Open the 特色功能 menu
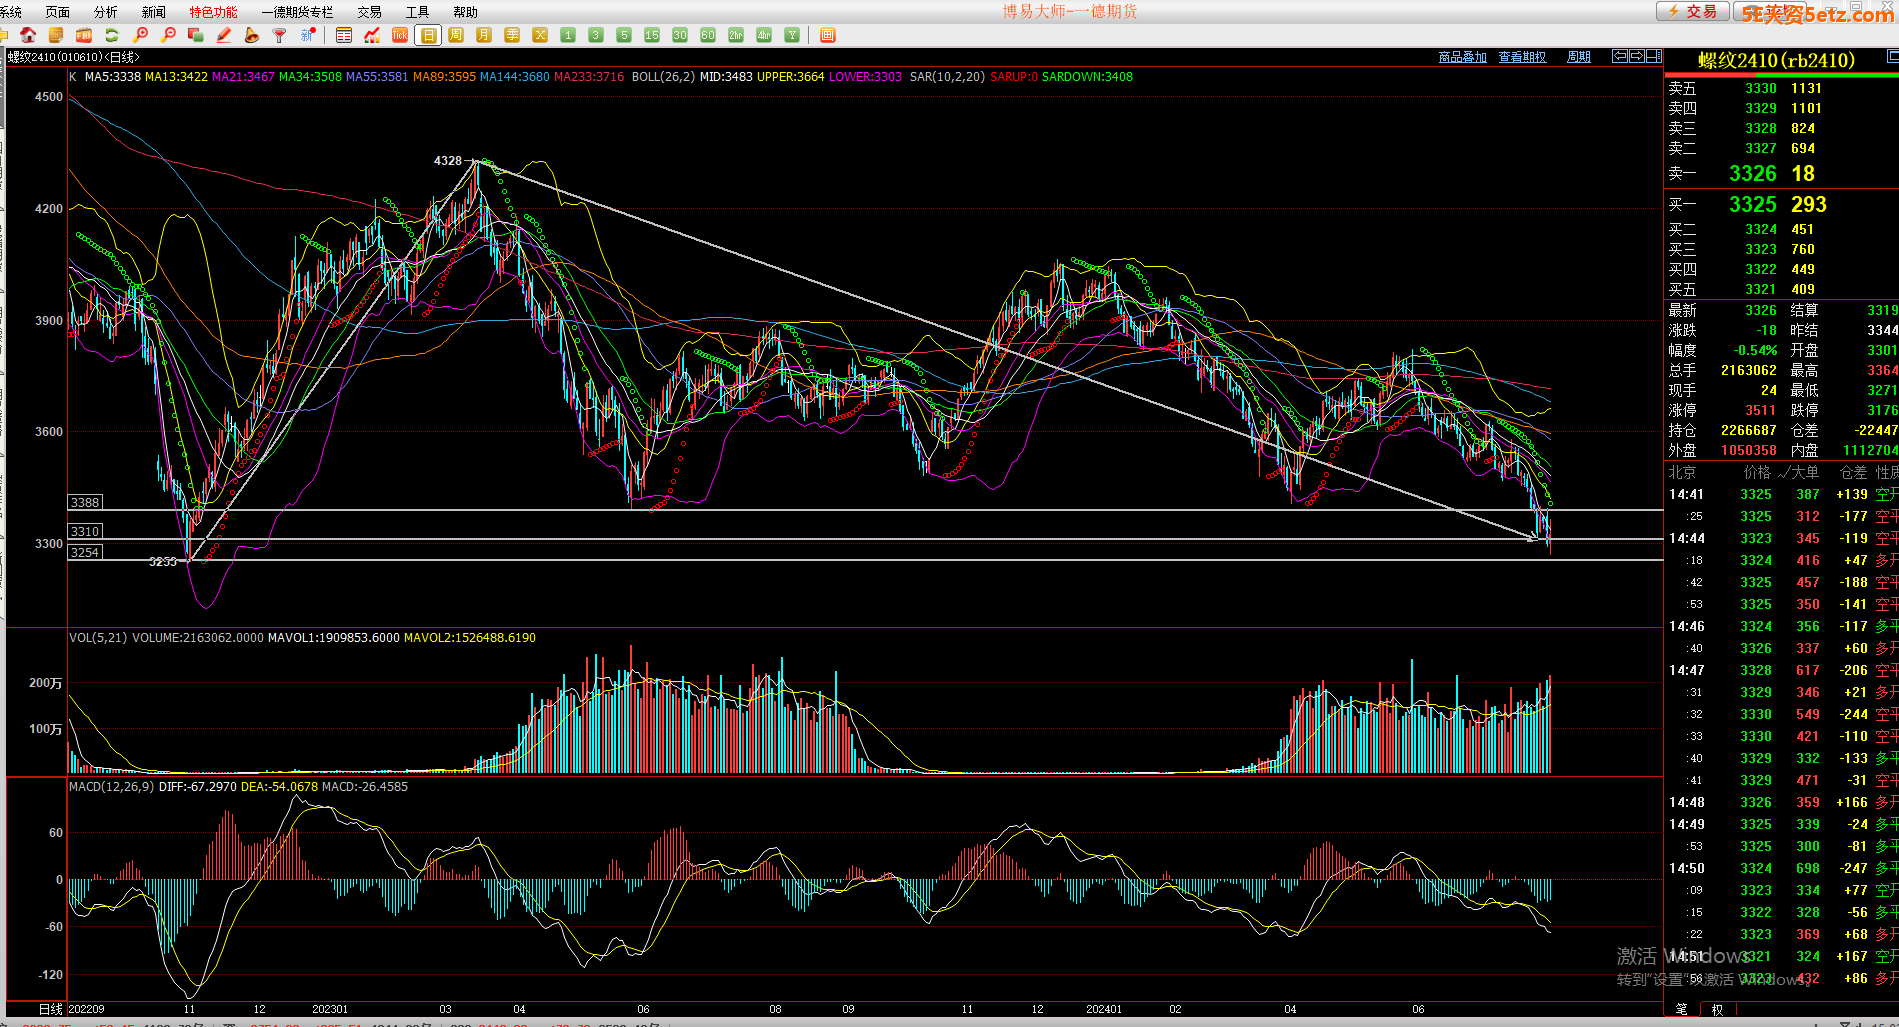Viewport: 1899px width, 1027px height. [x=213, y=12]
